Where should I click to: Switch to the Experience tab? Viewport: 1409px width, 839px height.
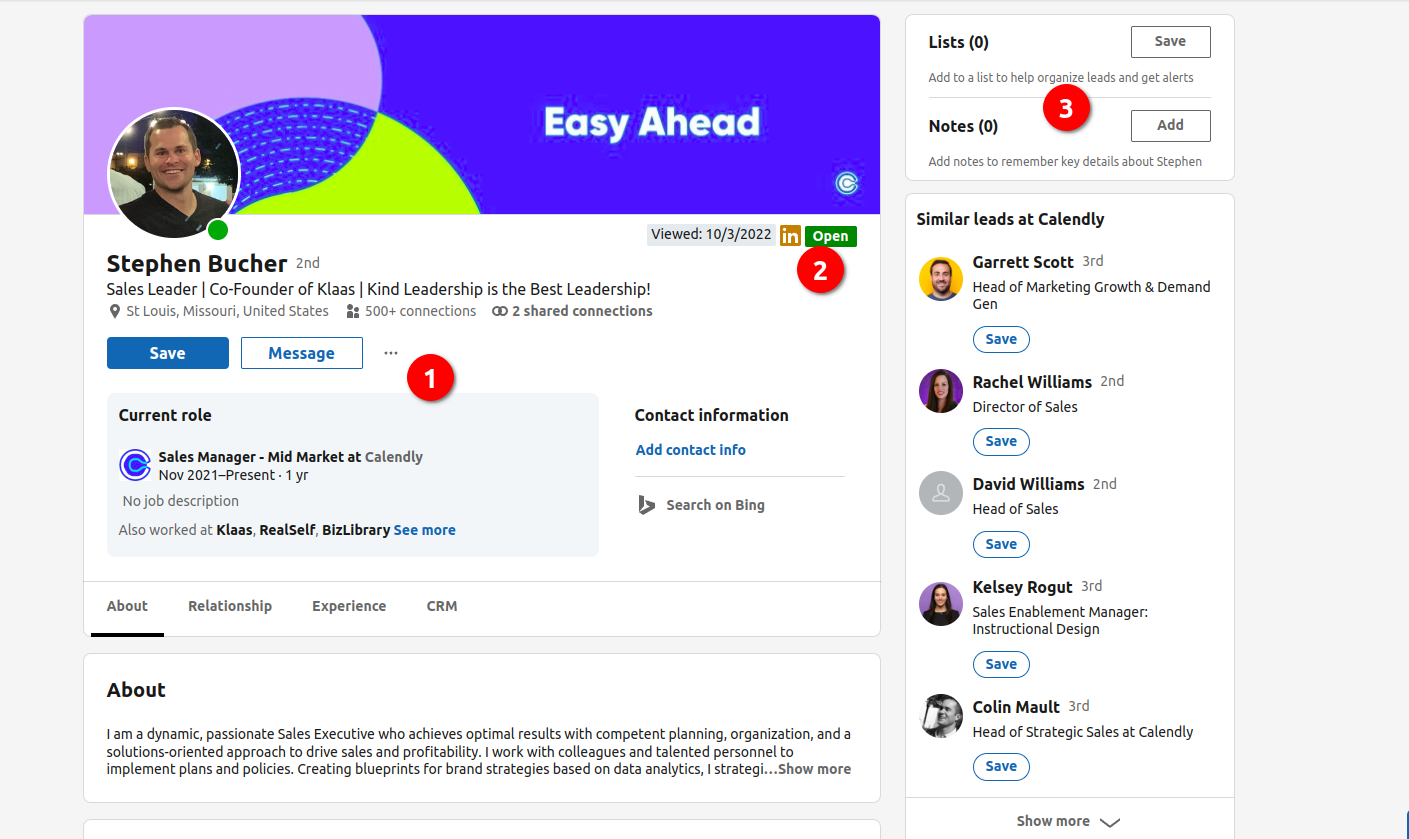tap(349, 606)
